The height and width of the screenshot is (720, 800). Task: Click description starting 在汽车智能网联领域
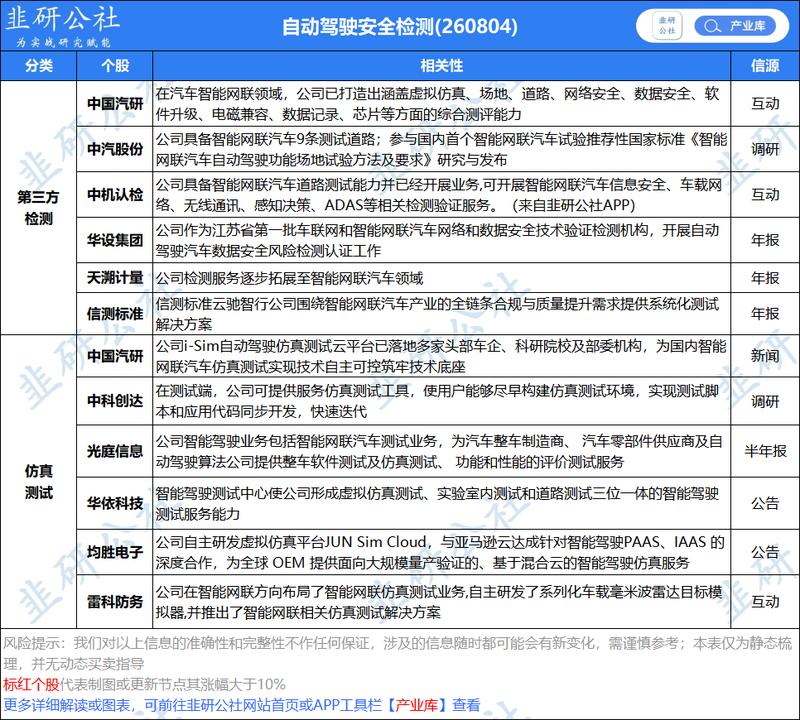438,104
